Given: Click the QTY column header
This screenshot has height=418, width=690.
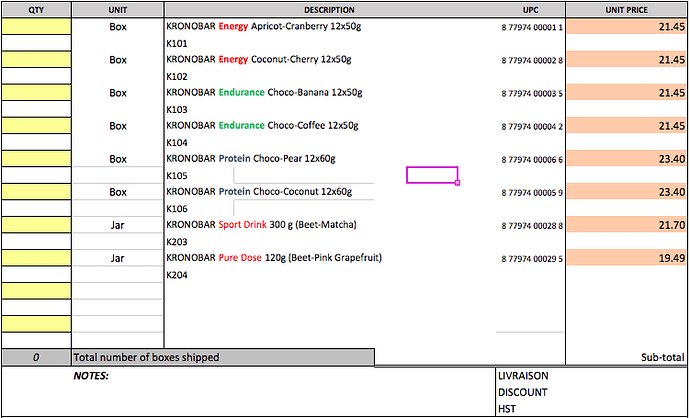Looking at the screenshot, I should coord(36,9).
